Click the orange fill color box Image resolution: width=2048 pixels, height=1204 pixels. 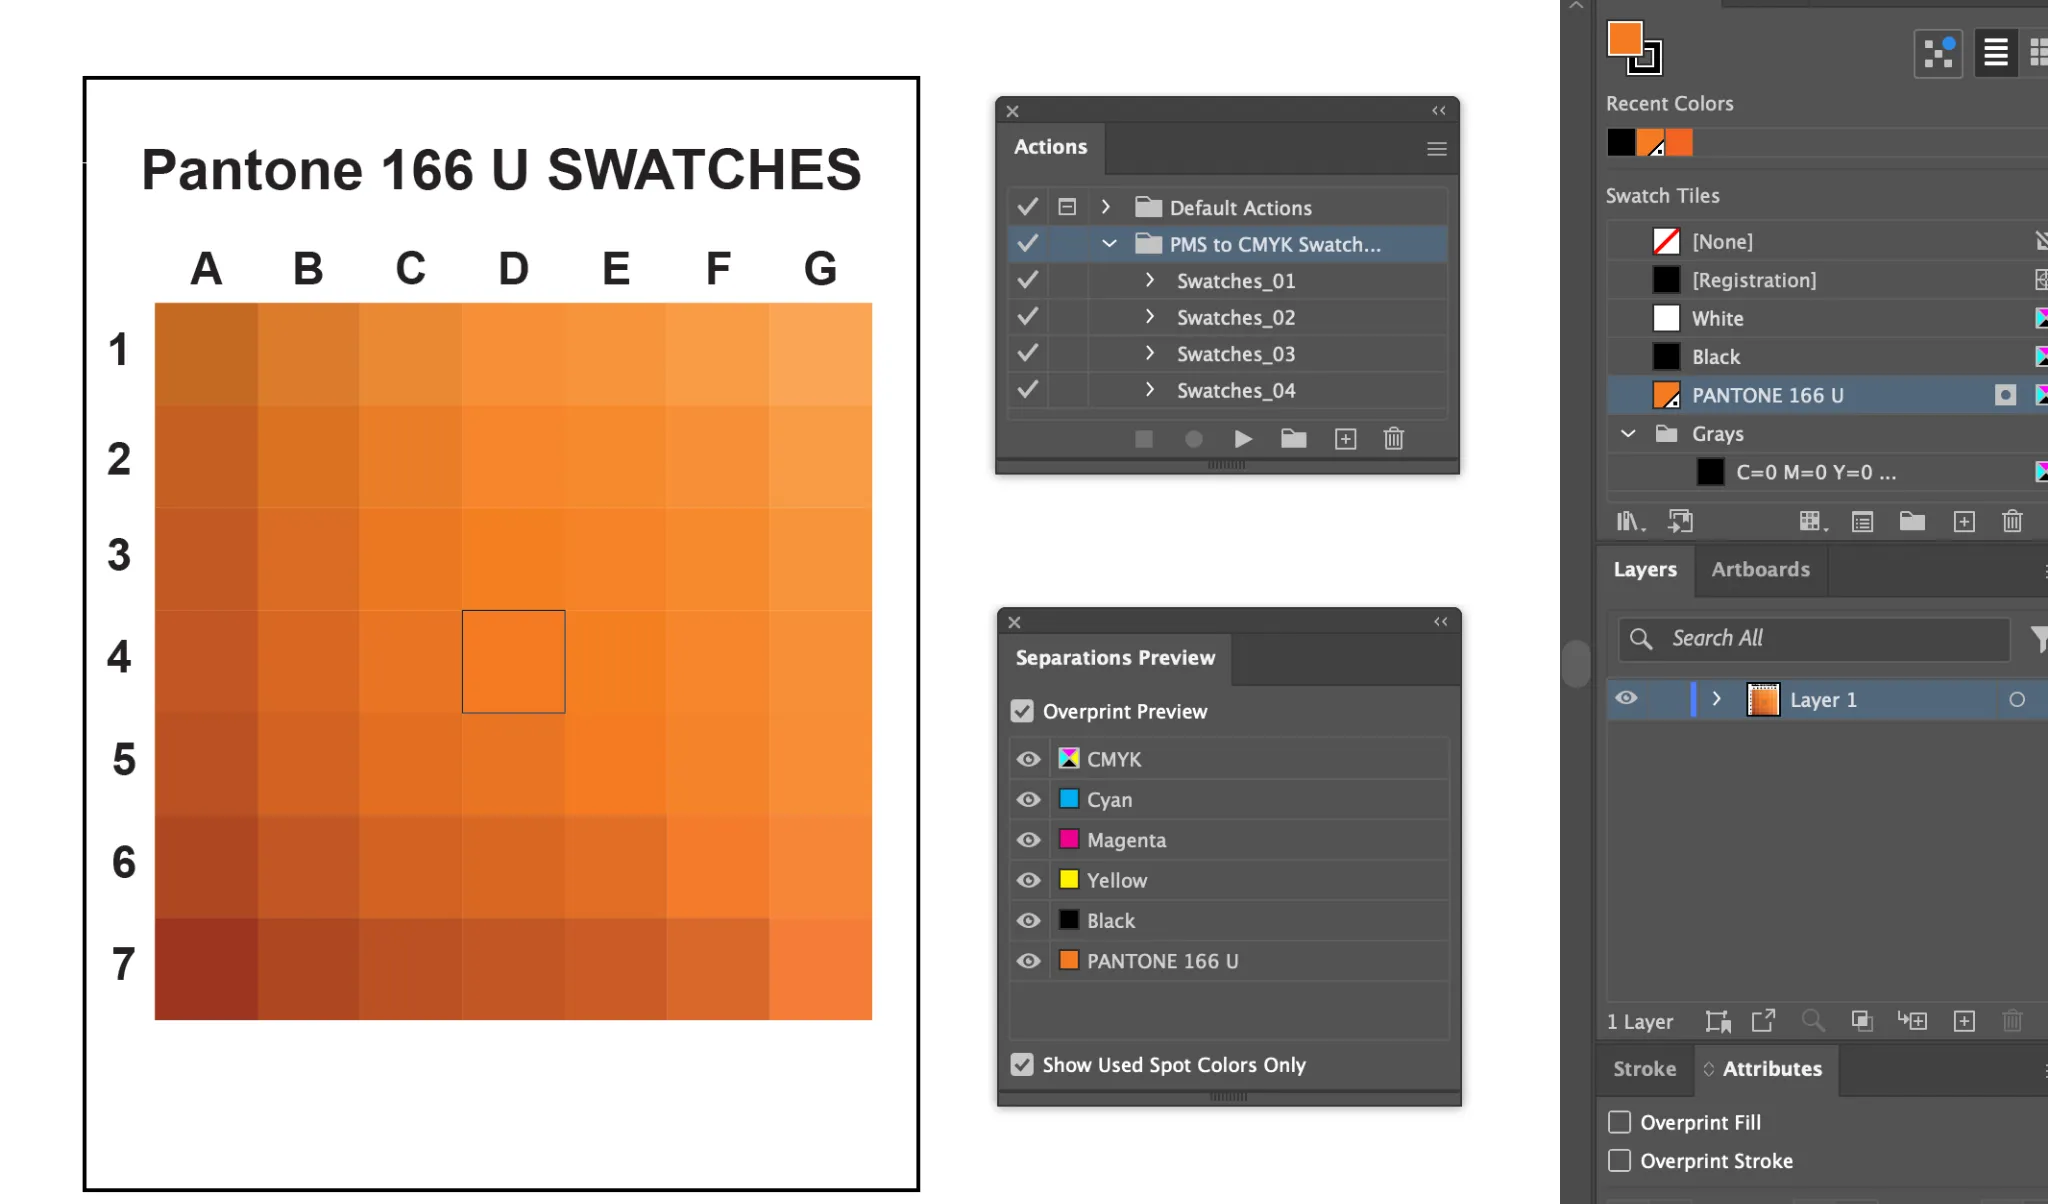[x=1624, y=39]
